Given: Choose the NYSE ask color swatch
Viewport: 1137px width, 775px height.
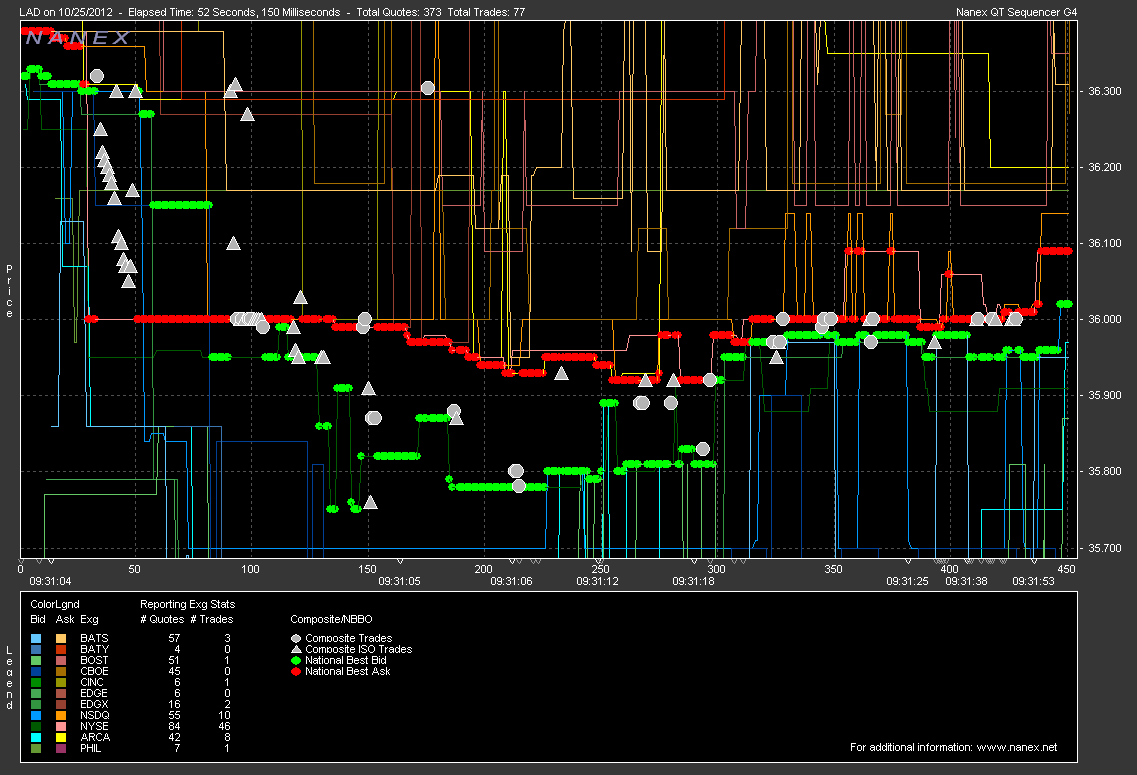Looking at the screenshot, I should (61, 726).
